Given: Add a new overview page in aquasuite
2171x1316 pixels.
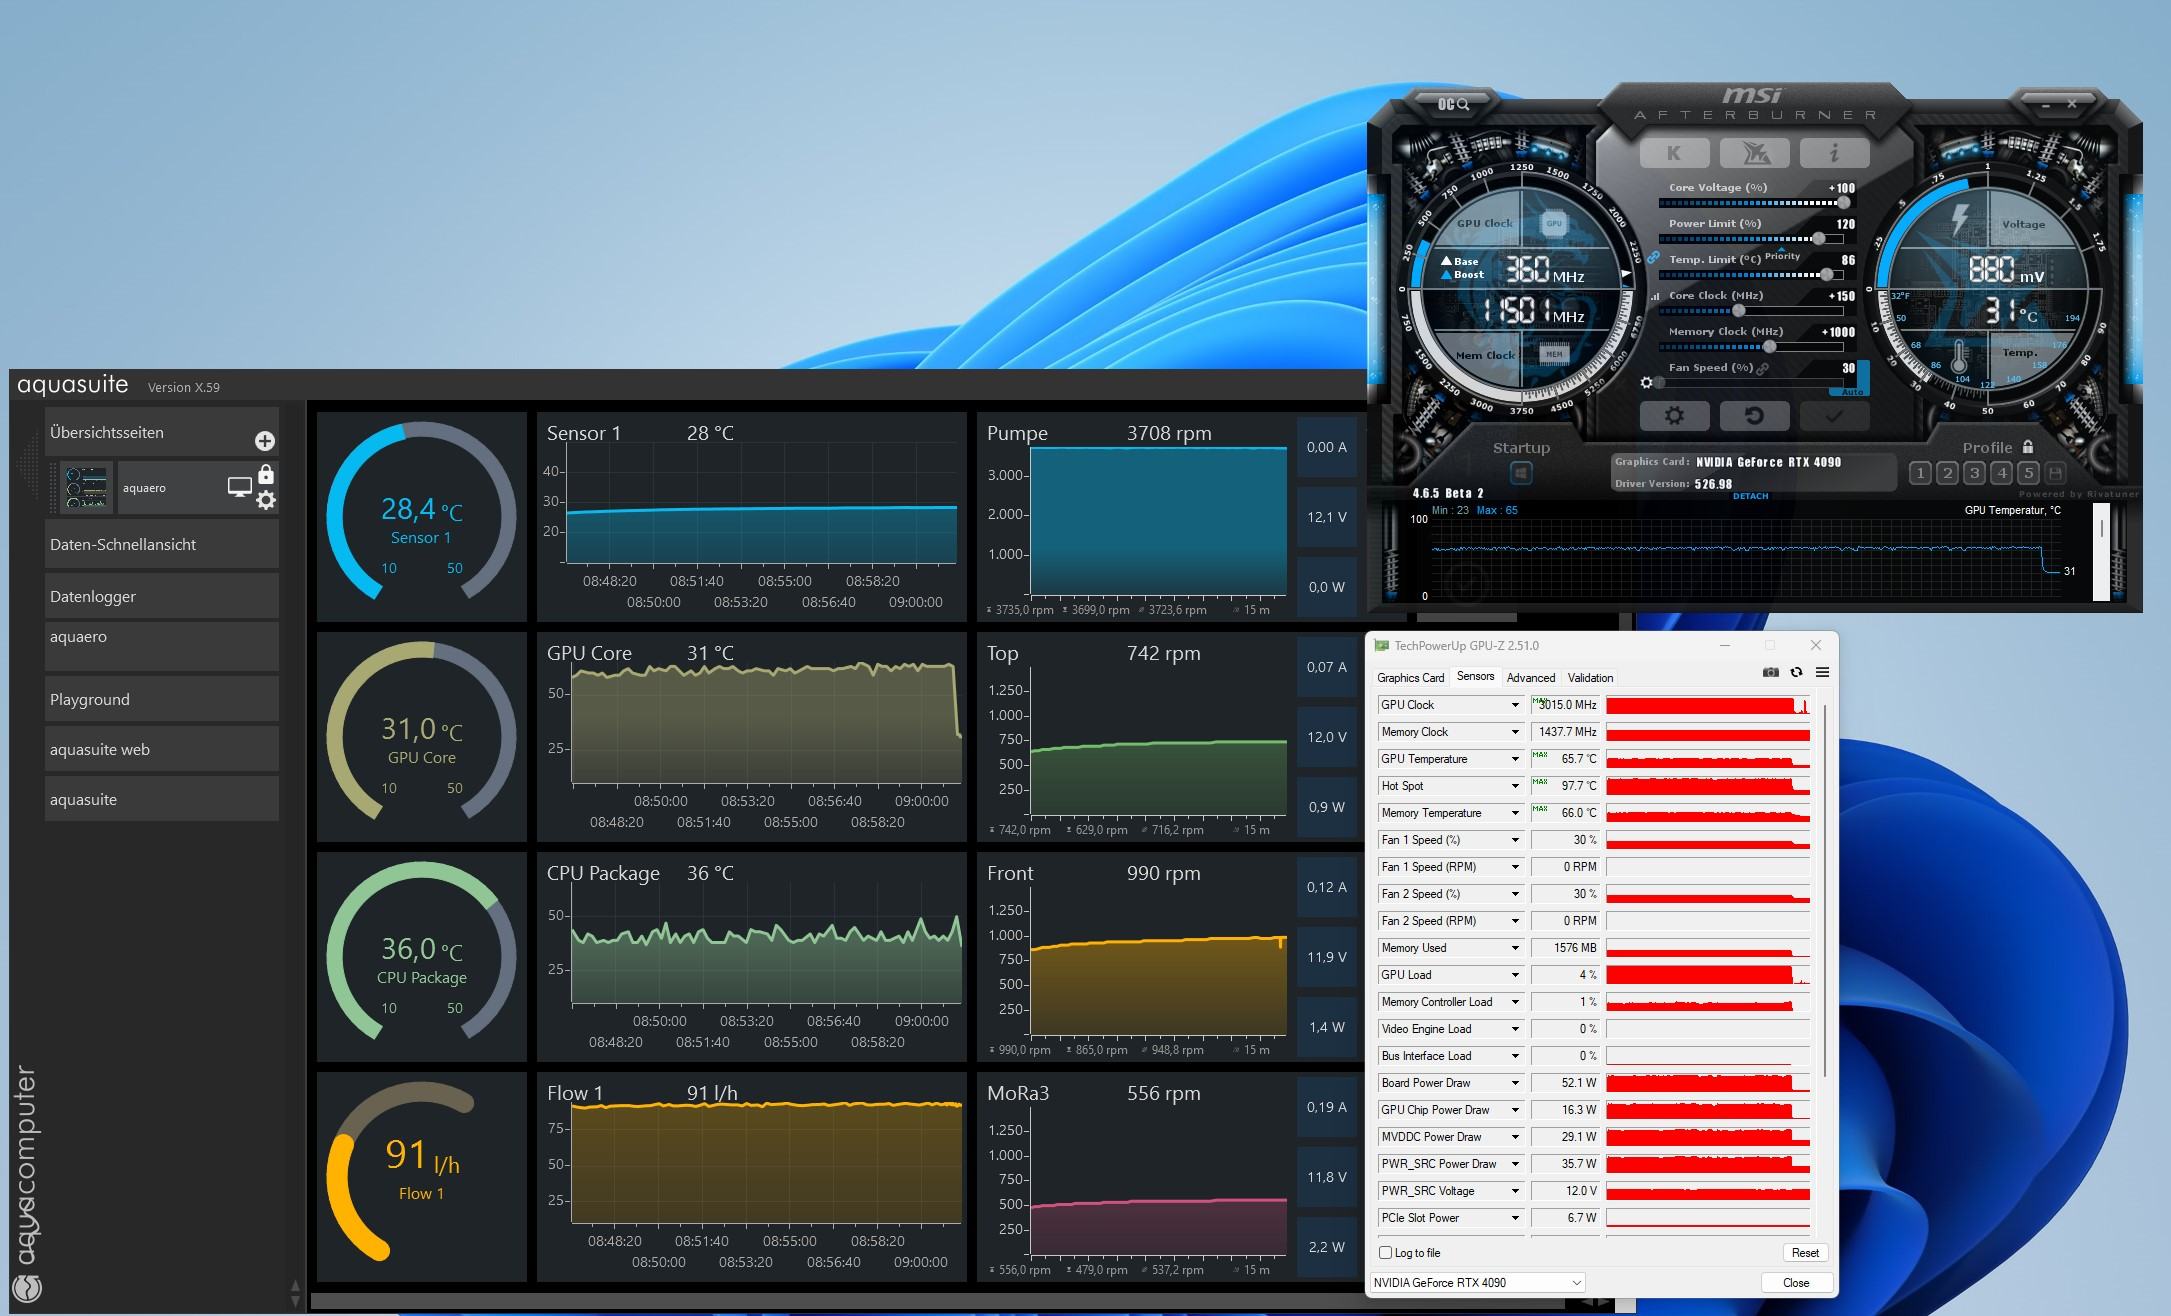Looking at the screenshot, I should (265, 441).
